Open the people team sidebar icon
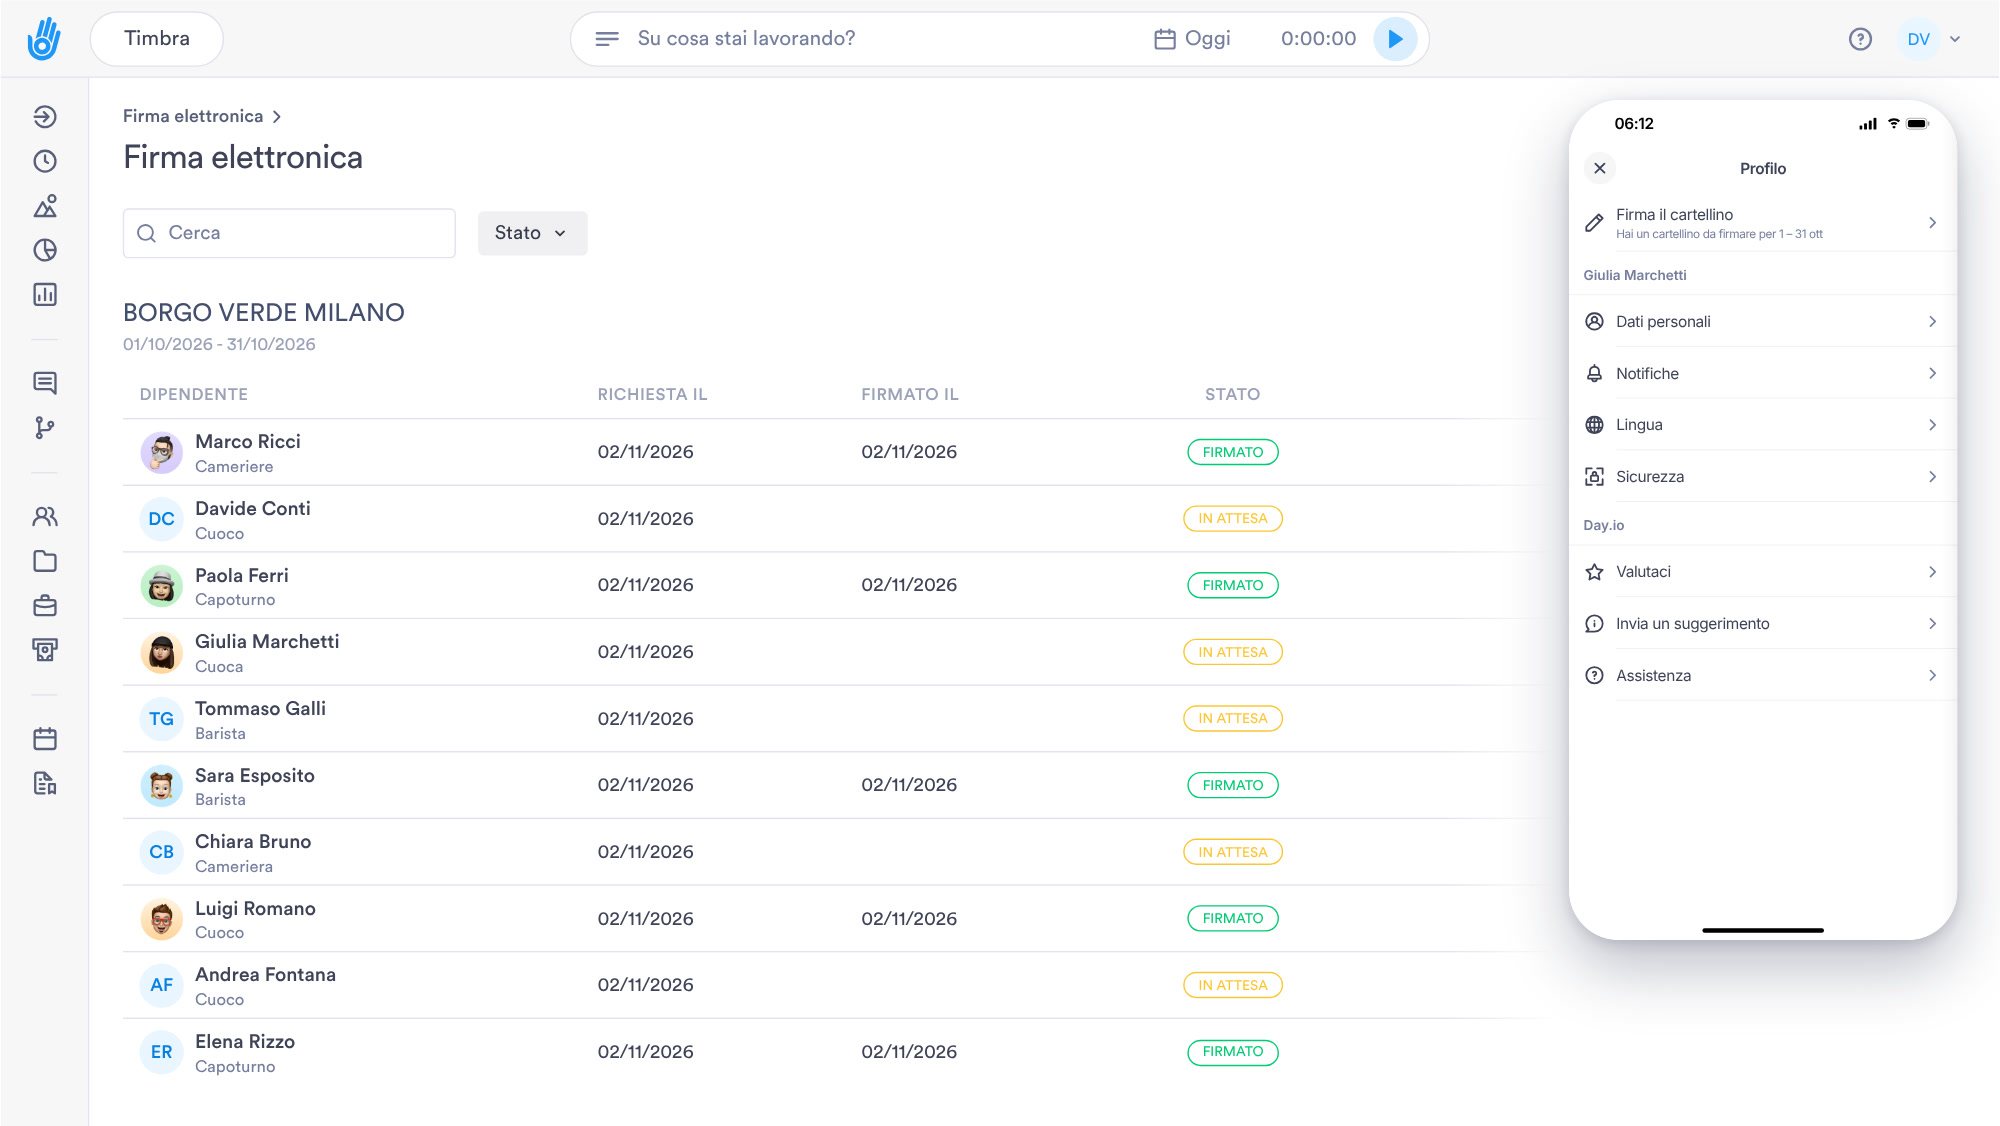Screen dimensions: 2000x1126 point(45,517)
